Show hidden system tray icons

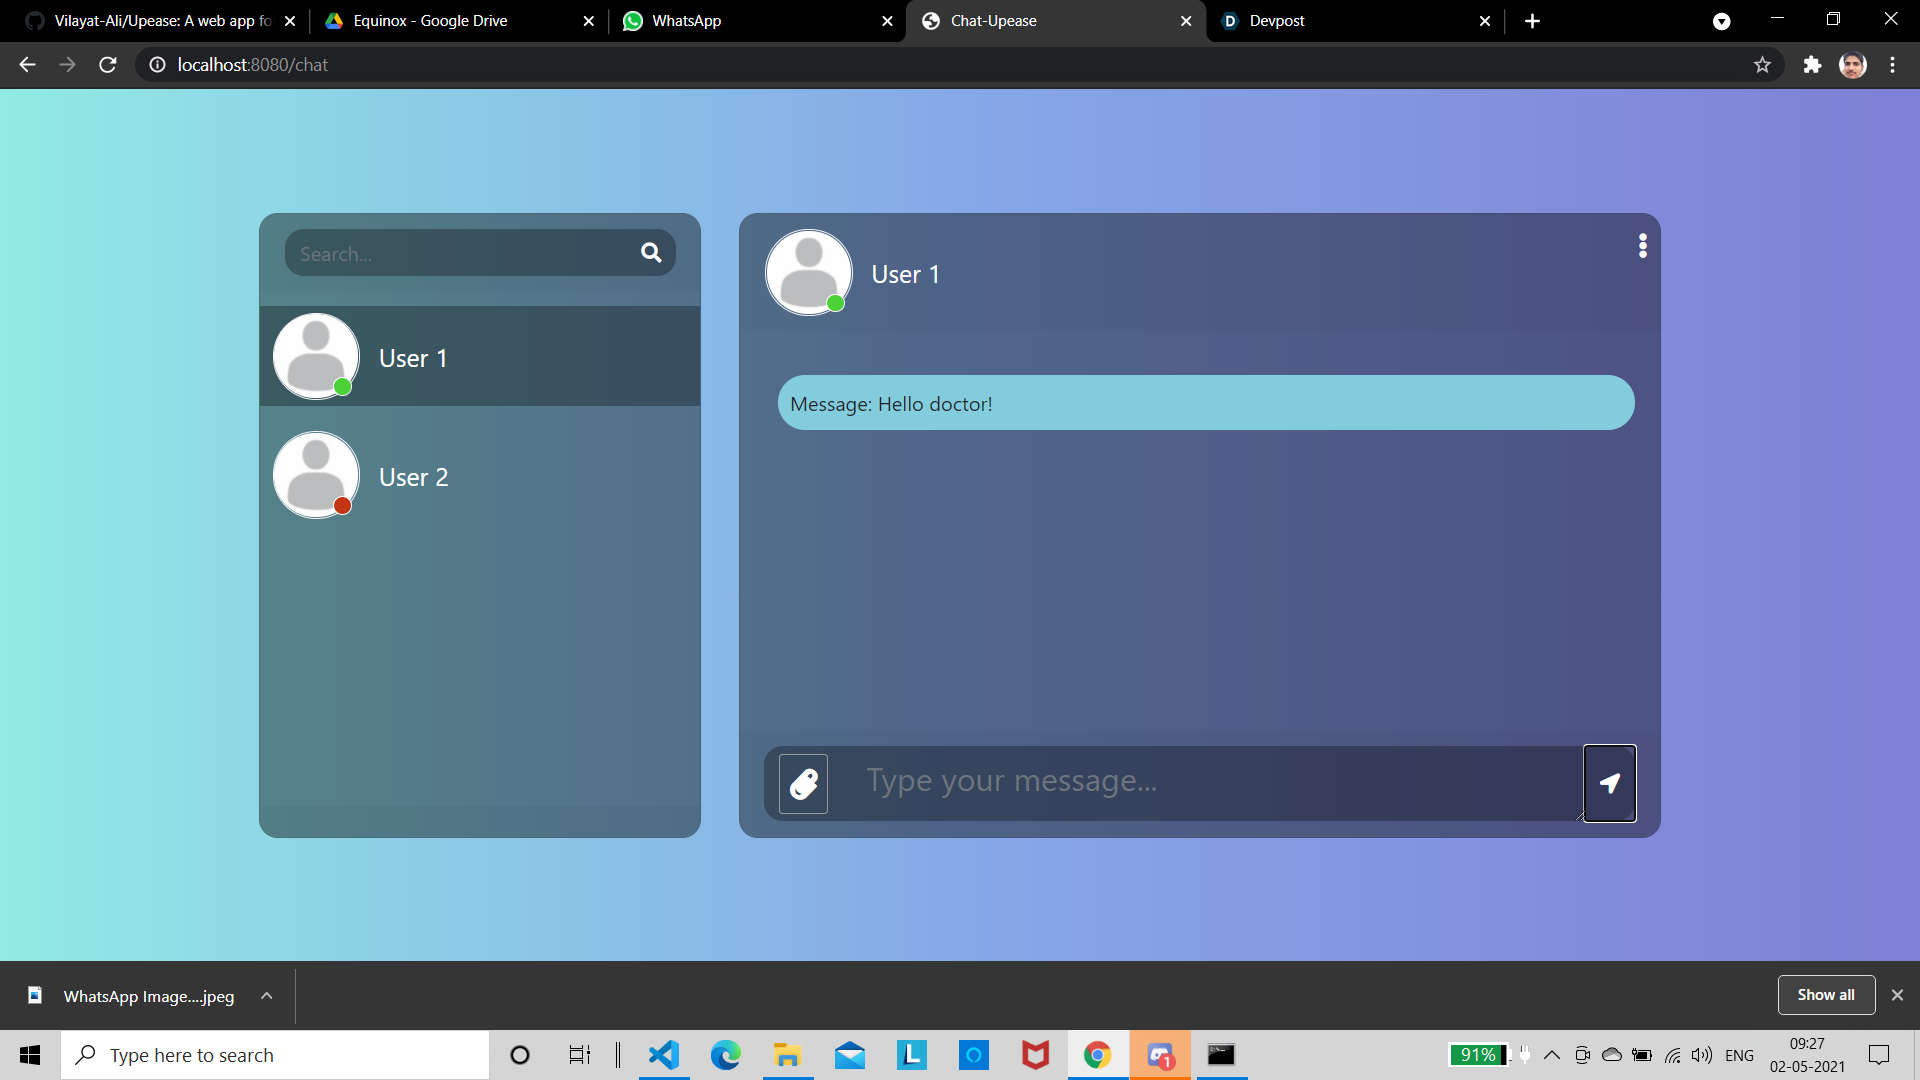[x=1552, y=1055]
